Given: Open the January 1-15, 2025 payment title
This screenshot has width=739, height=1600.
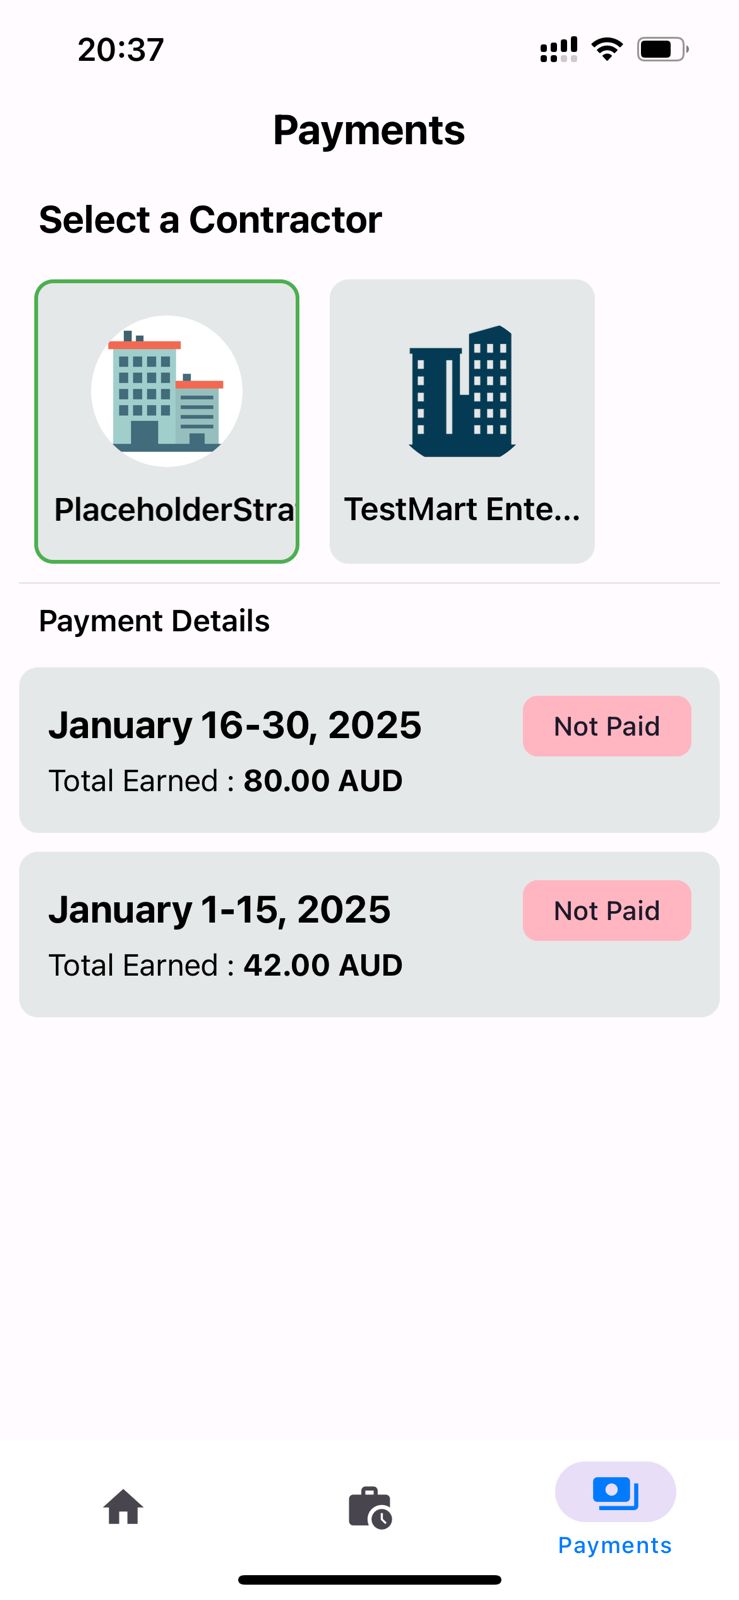Looking at the screenshot, I should pyautogui.click(x=219, y=909).
